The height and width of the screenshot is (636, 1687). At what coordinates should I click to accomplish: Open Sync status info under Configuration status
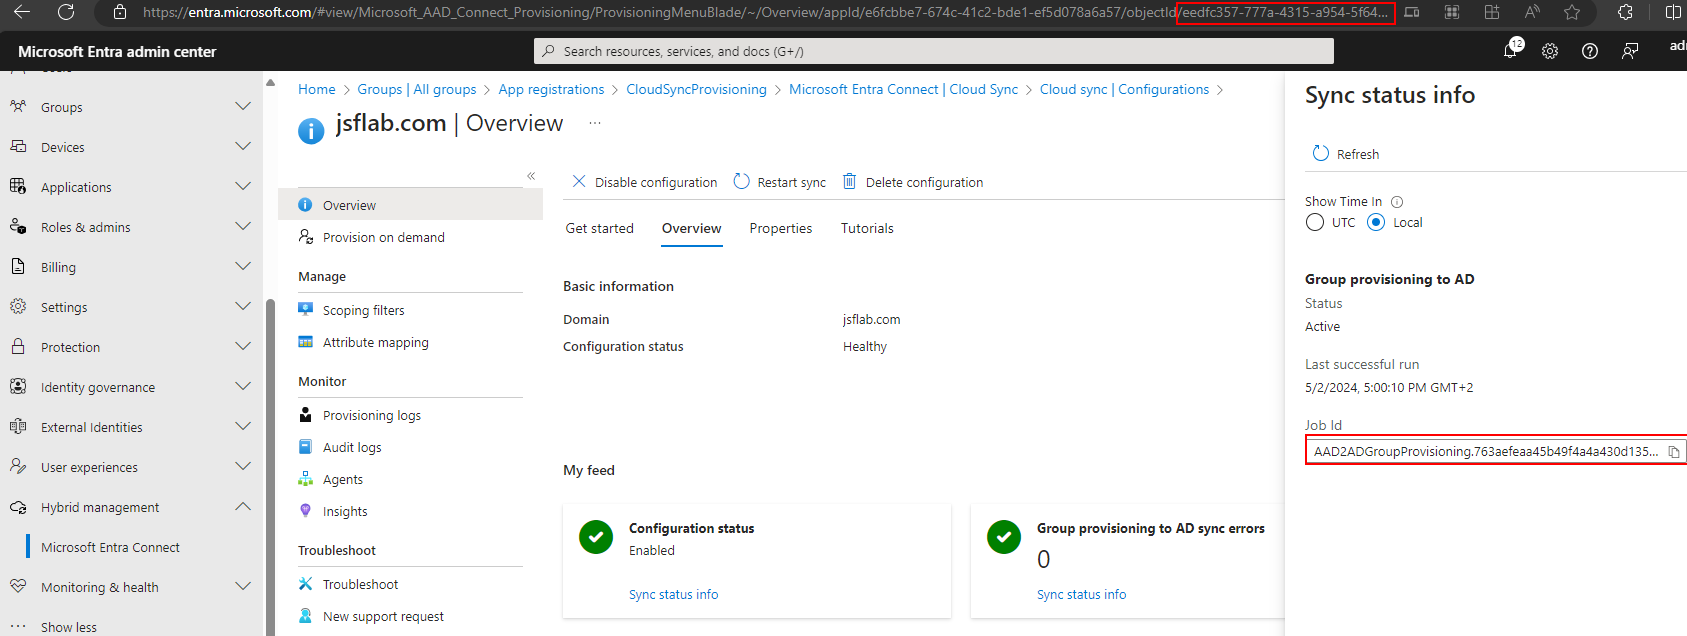(x=673, y=594)
